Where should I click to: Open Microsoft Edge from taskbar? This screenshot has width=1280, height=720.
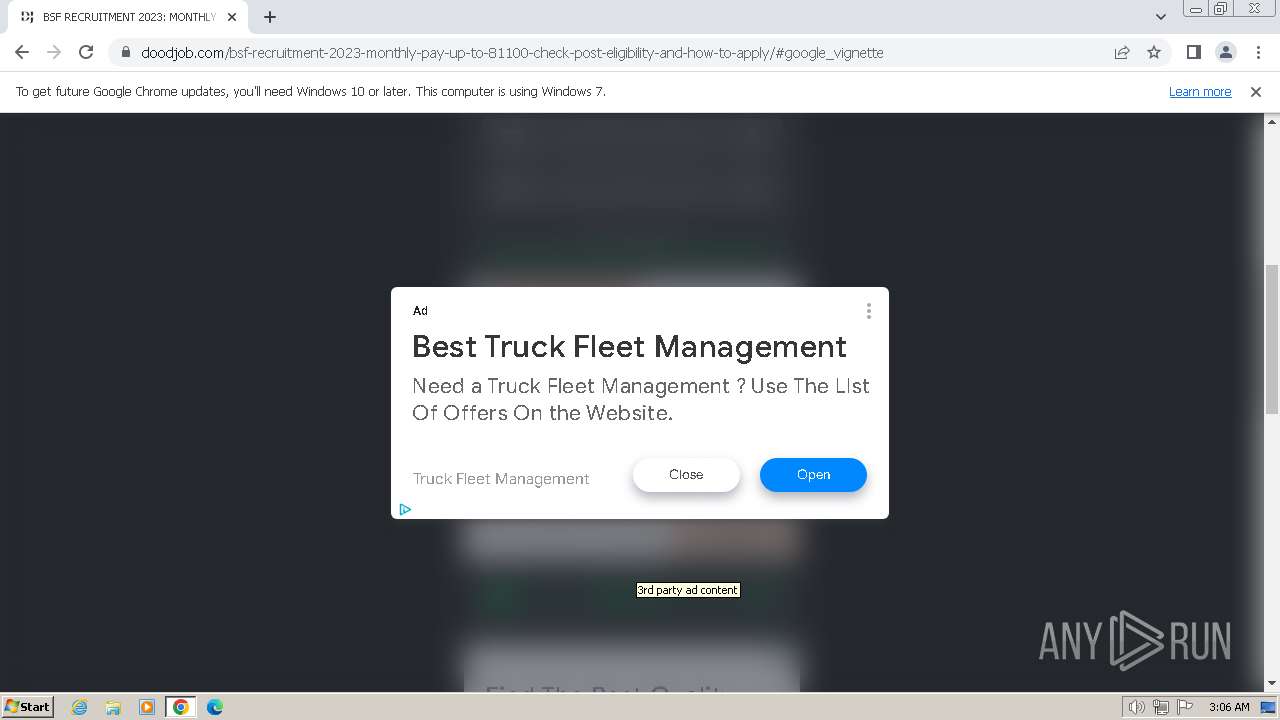215,707
